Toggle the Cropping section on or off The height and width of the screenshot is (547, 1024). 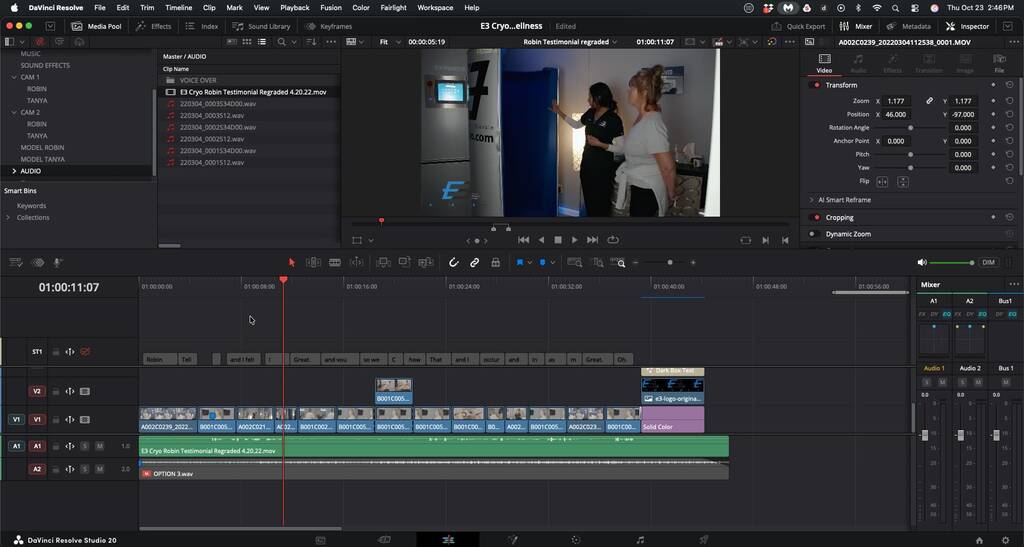pyautogui.click(x=817, y=217)
